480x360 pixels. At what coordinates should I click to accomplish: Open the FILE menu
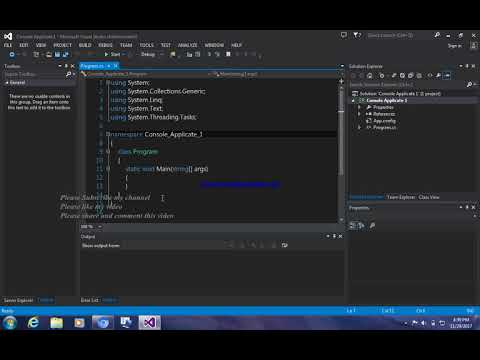pyautogui.click(x=8, y=45)
